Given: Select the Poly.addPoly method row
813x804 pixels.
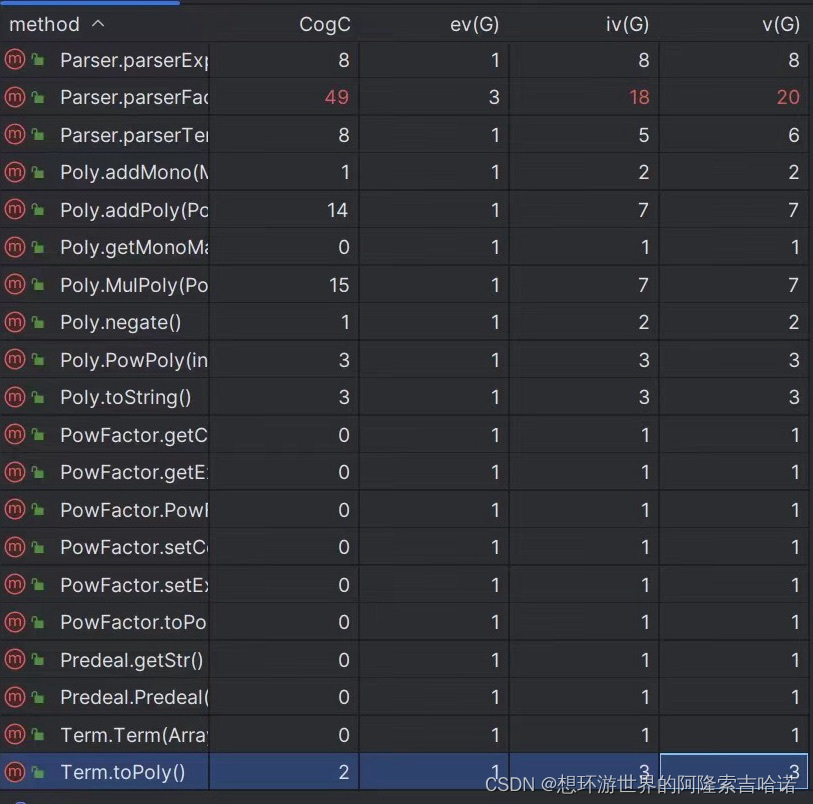Looking at the screenshot, I should [404, 210].
